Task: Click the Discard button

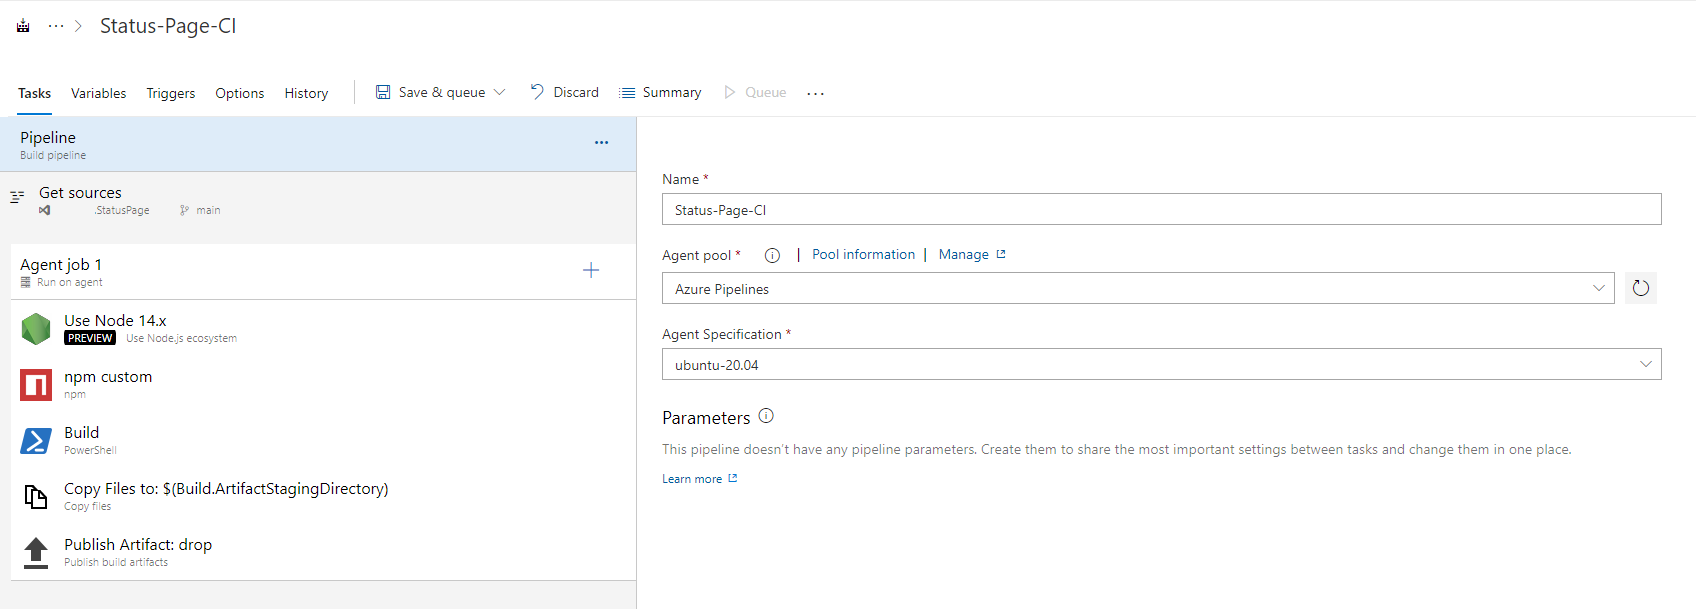Action: 565,92
